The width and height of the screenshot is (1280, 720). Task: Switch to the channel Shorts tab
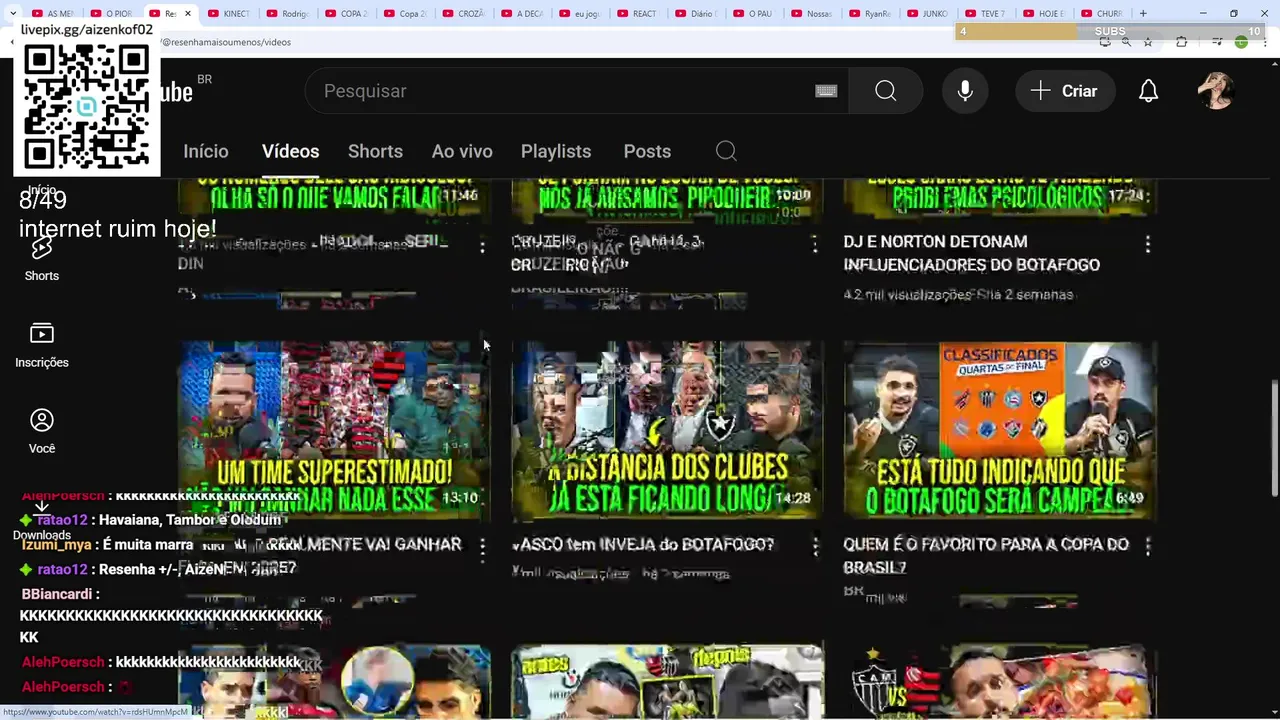pyautogui.click(x=375, y=151)
